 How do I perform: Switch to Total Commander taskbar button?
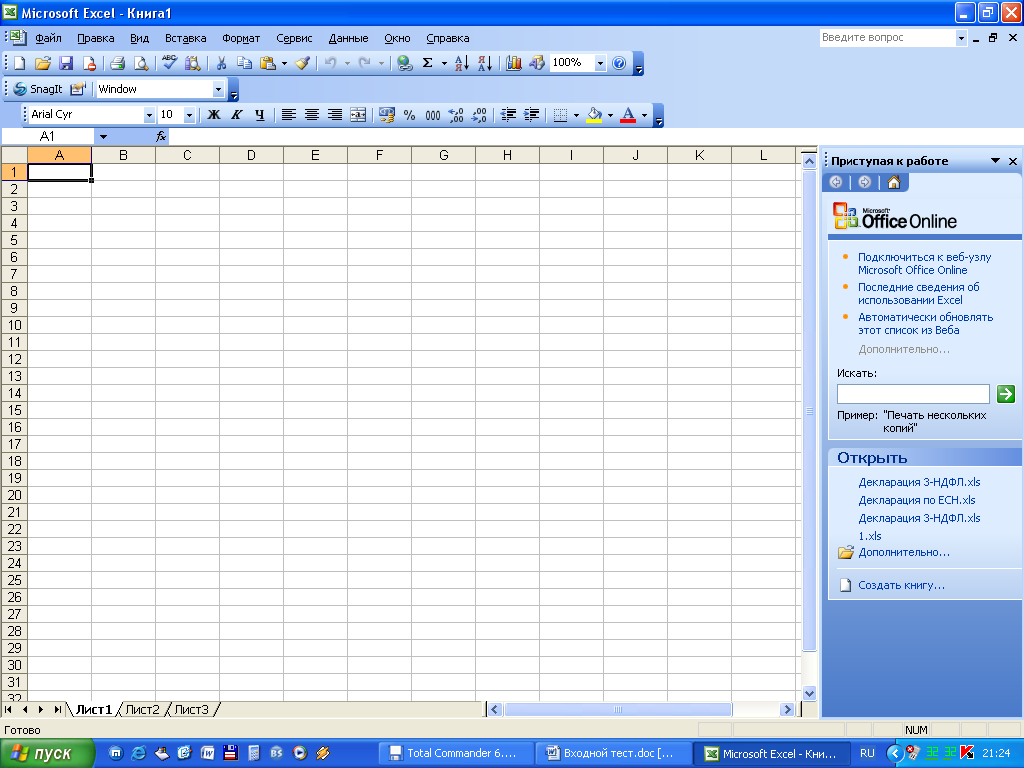tap(455, 753)
